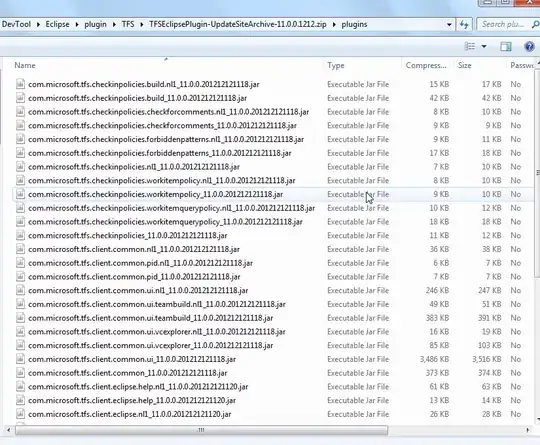The image size is (540, 445).
Task: Click the icon of checkforcomments_11.0.0 jar
Action: click(20, 125)
